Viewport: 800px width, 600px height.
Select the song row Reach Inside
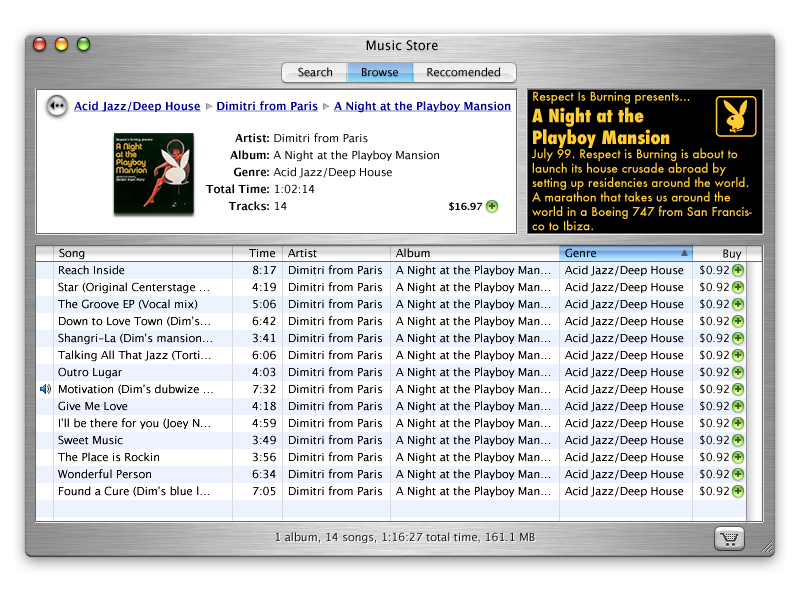[392, 270]
